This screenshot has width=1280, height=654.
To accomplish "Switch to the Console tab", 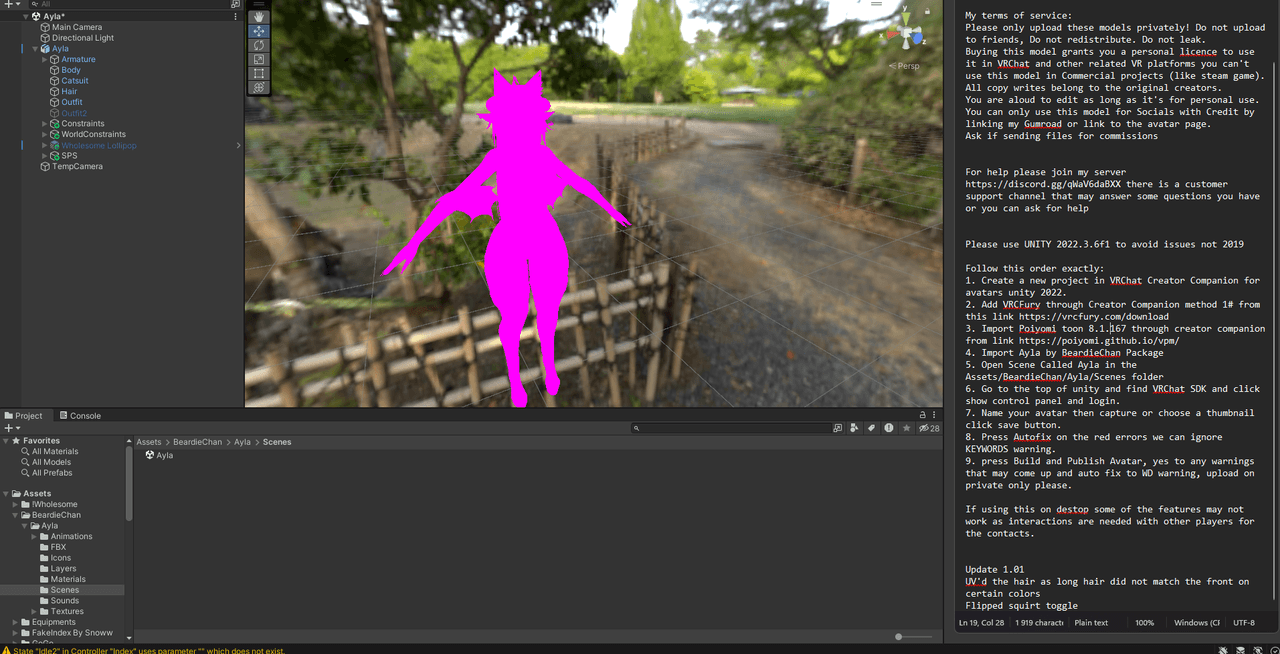I will click(80, 415).
